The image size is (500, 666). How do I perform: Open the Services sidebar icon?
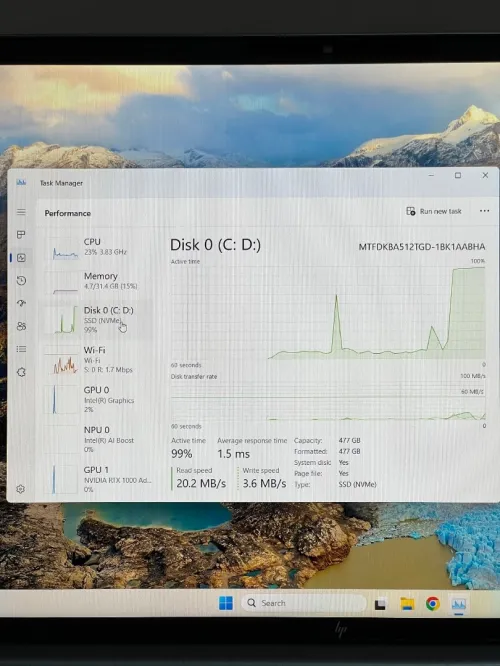(21, 372)
